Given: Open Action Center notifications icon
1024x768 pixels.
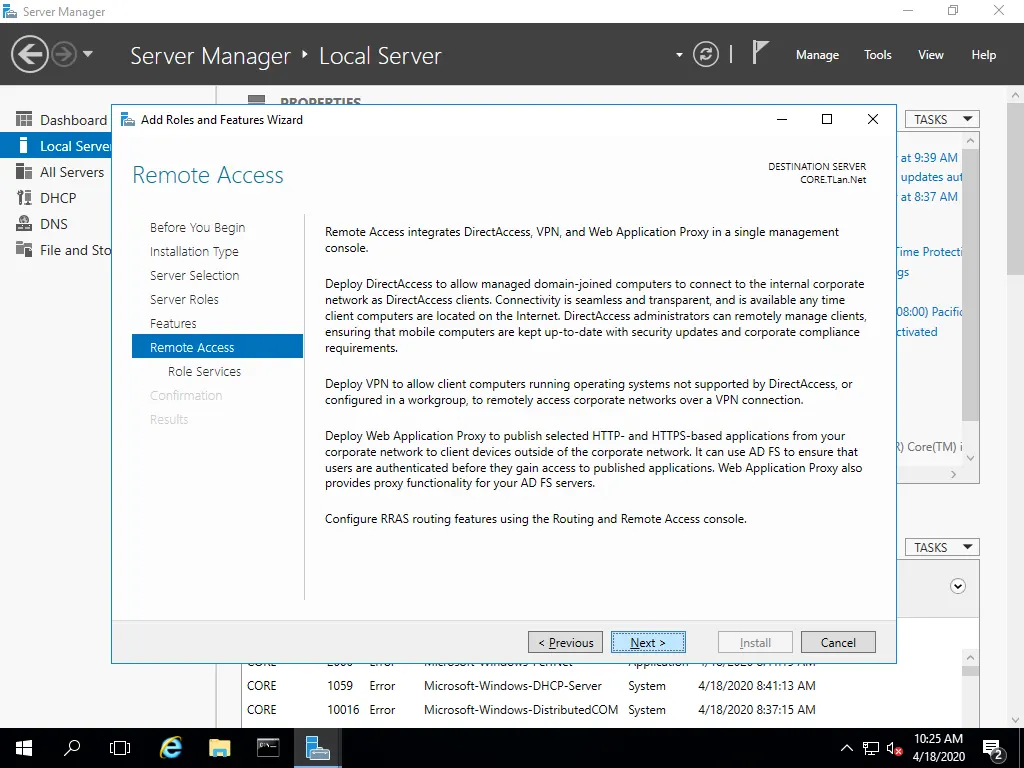Looking at the screenshot, I should click(x=993, y=749).
